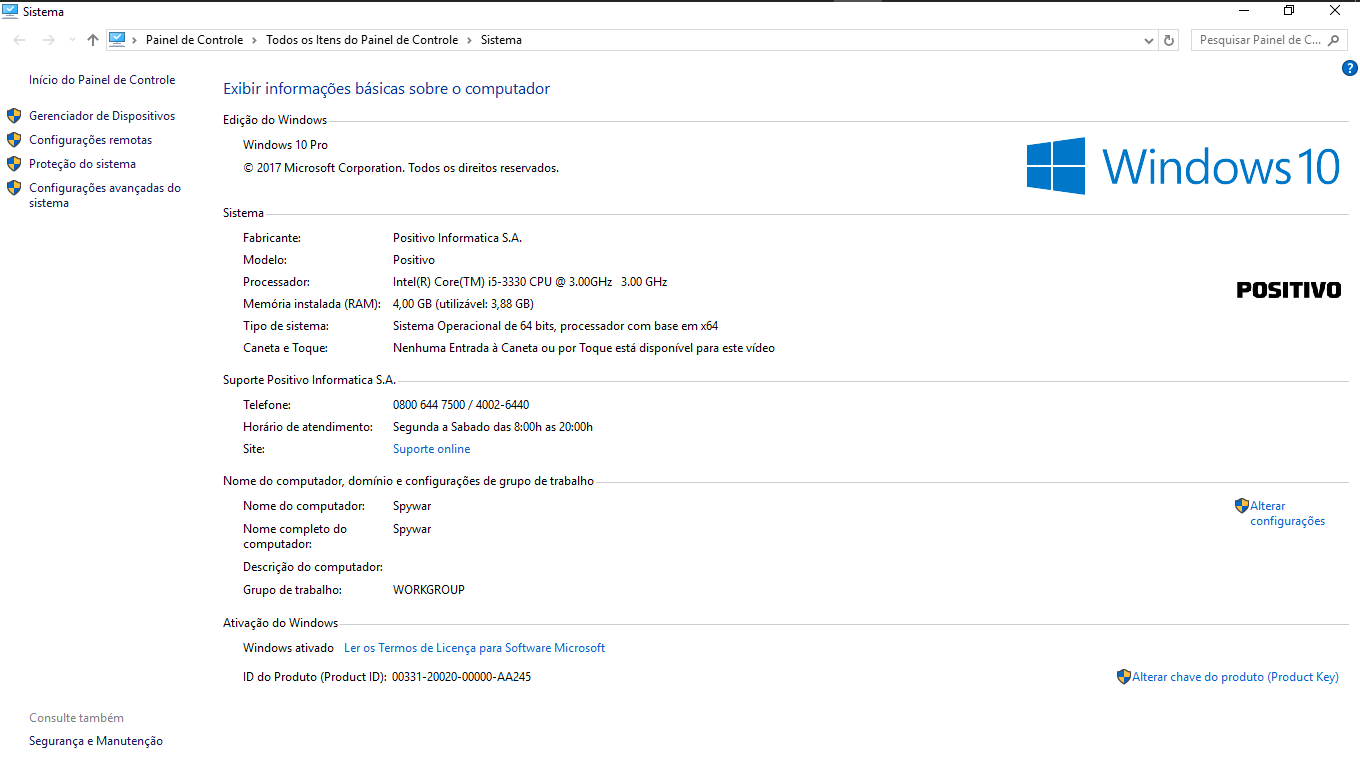This screenshot has width=1360, height=768.
Task: Click the computer name value next to "Nome do computador:"
Action: coord(412,506)
